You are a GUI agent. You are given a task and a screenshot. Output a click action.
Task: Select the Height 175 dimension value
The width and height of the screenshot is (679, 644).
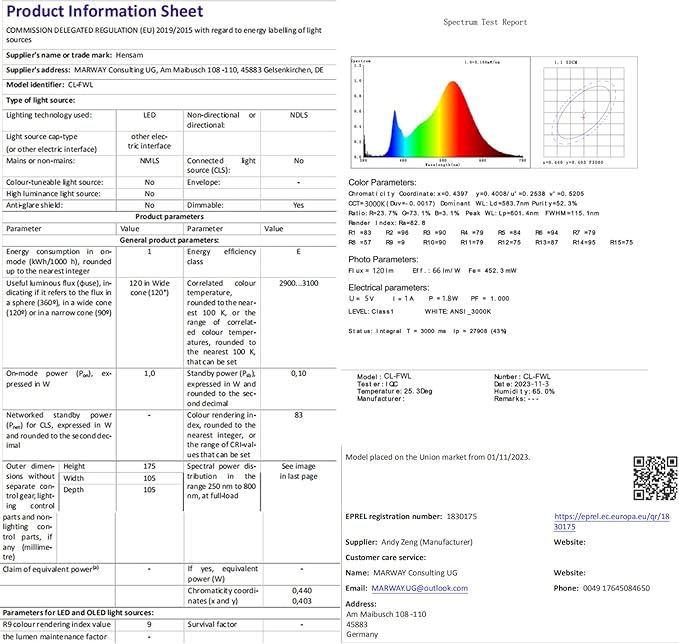coord(149,465)
